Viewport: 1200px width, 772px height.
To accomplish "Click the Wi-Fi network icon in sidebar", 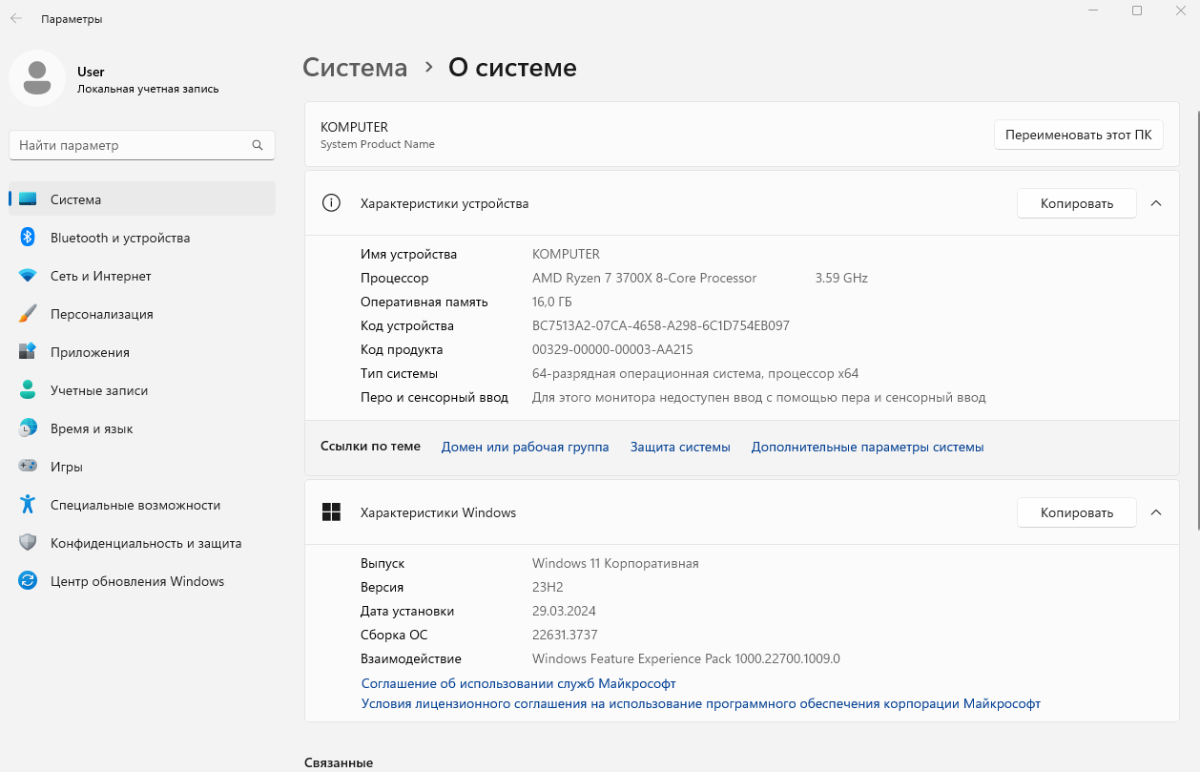I will (x=28, y=275).
